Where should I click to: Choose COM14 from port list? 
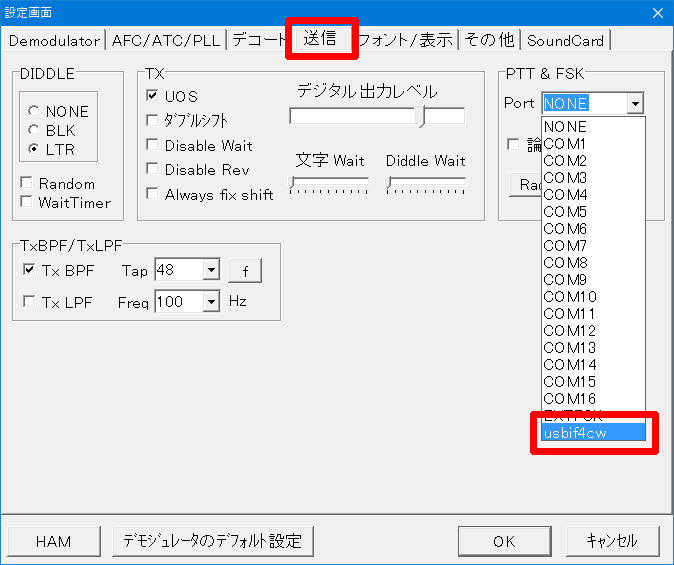[x=593, y=365]
